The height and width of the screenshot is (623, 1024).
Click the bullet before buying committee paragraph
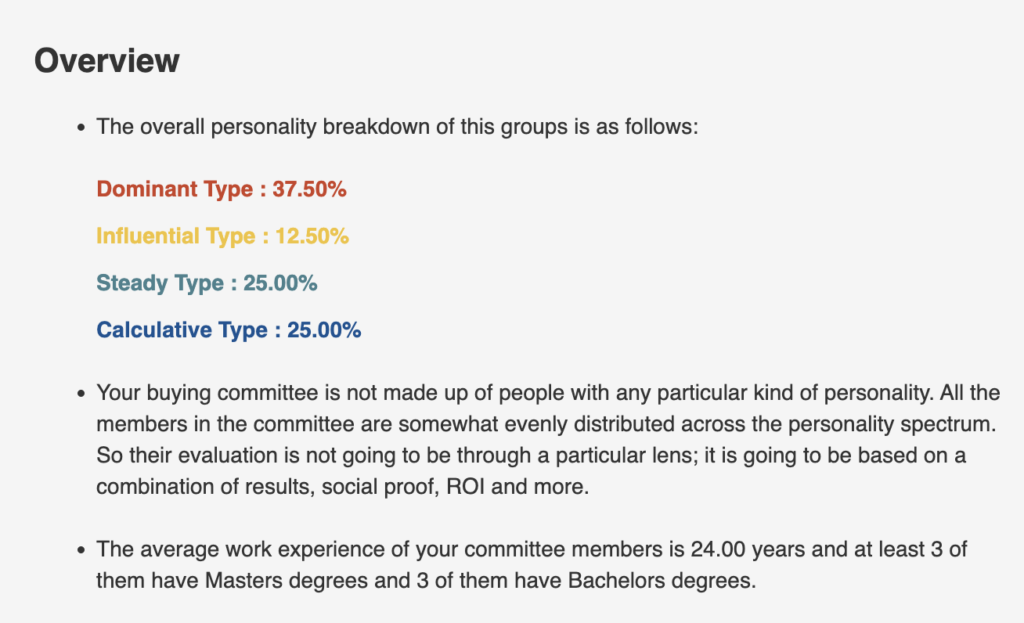tap(81, 394)
